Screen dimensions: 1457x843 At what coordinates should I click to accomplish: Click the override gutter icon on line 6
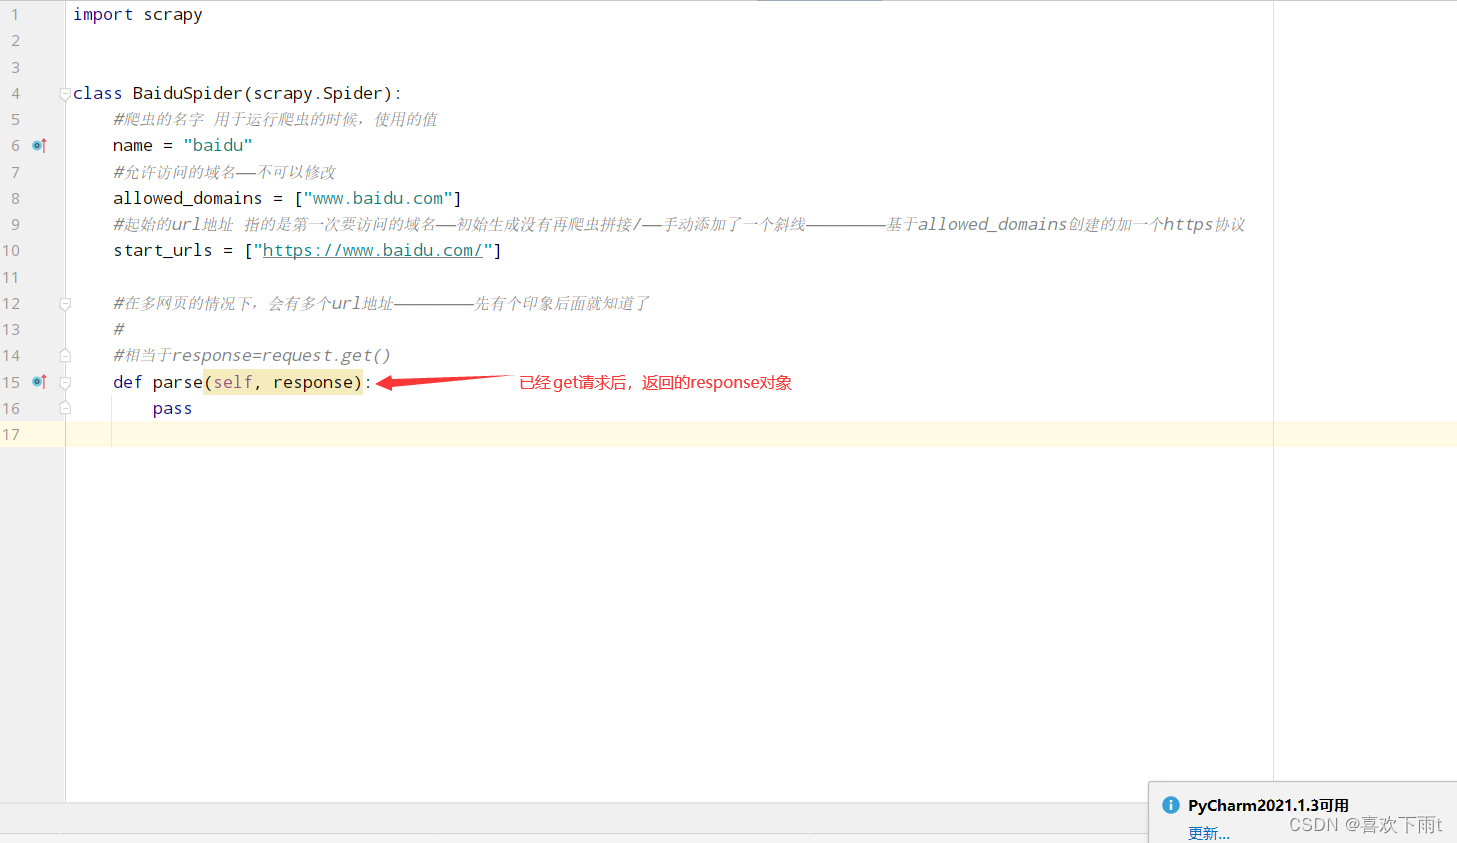tap(39, 146)
